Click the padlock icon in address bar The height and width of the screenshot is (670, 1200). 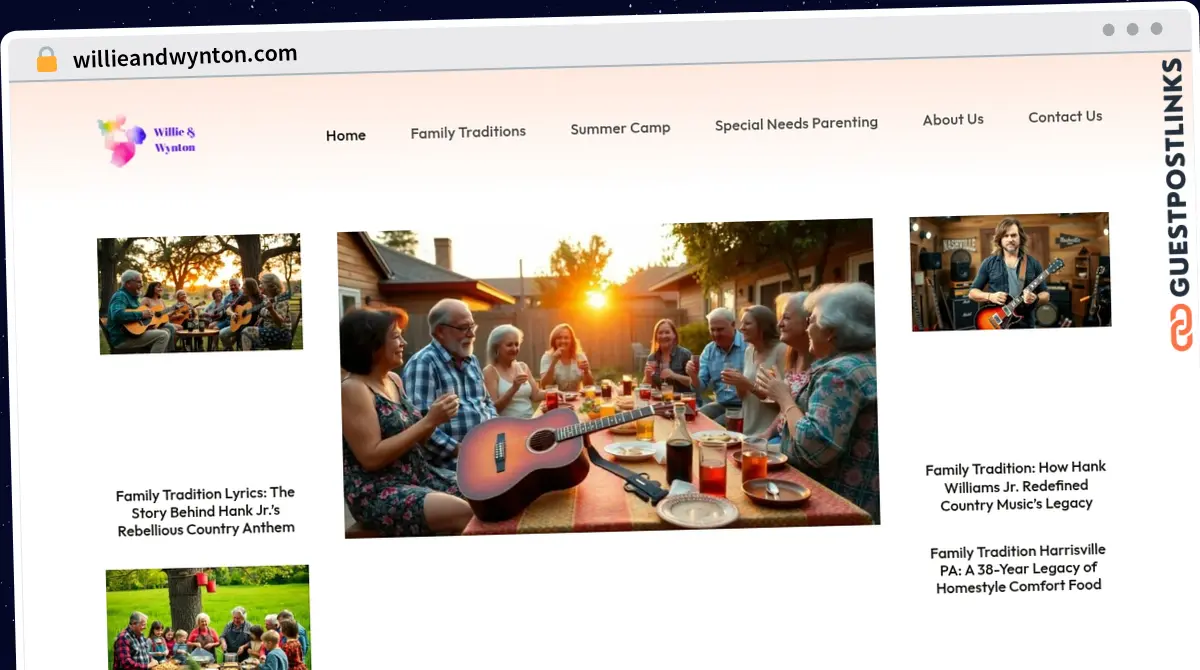click(x=47, y=59)
